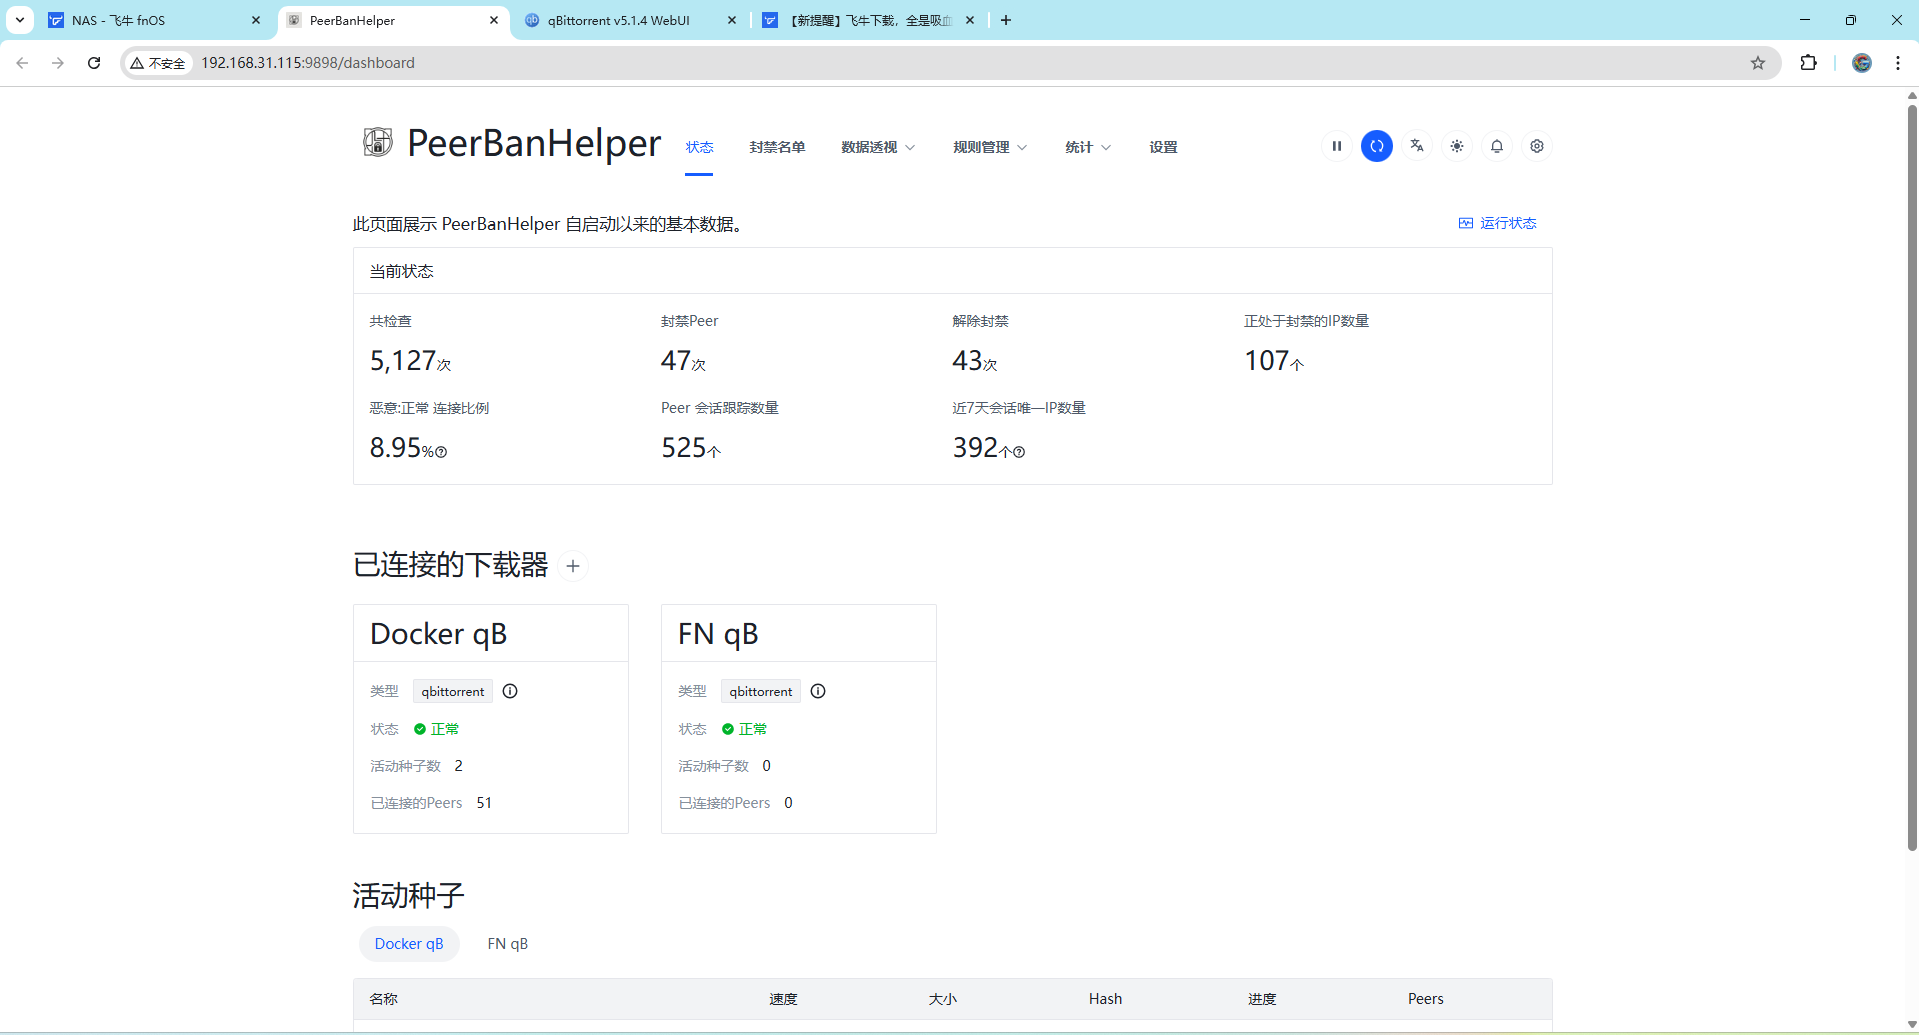The image size is (1919, 1035).
Task: Open the tab search dropdown arrow
Action: (20, 20)
